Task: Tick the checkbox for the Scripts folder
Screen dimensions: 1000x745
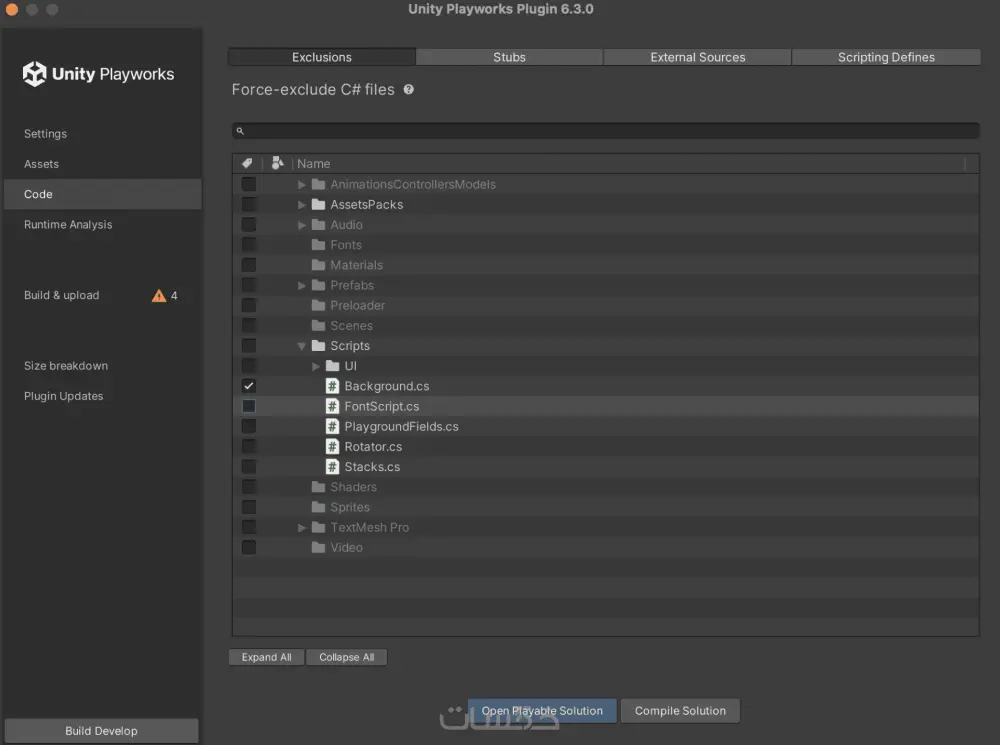Action: coord(249,346)
